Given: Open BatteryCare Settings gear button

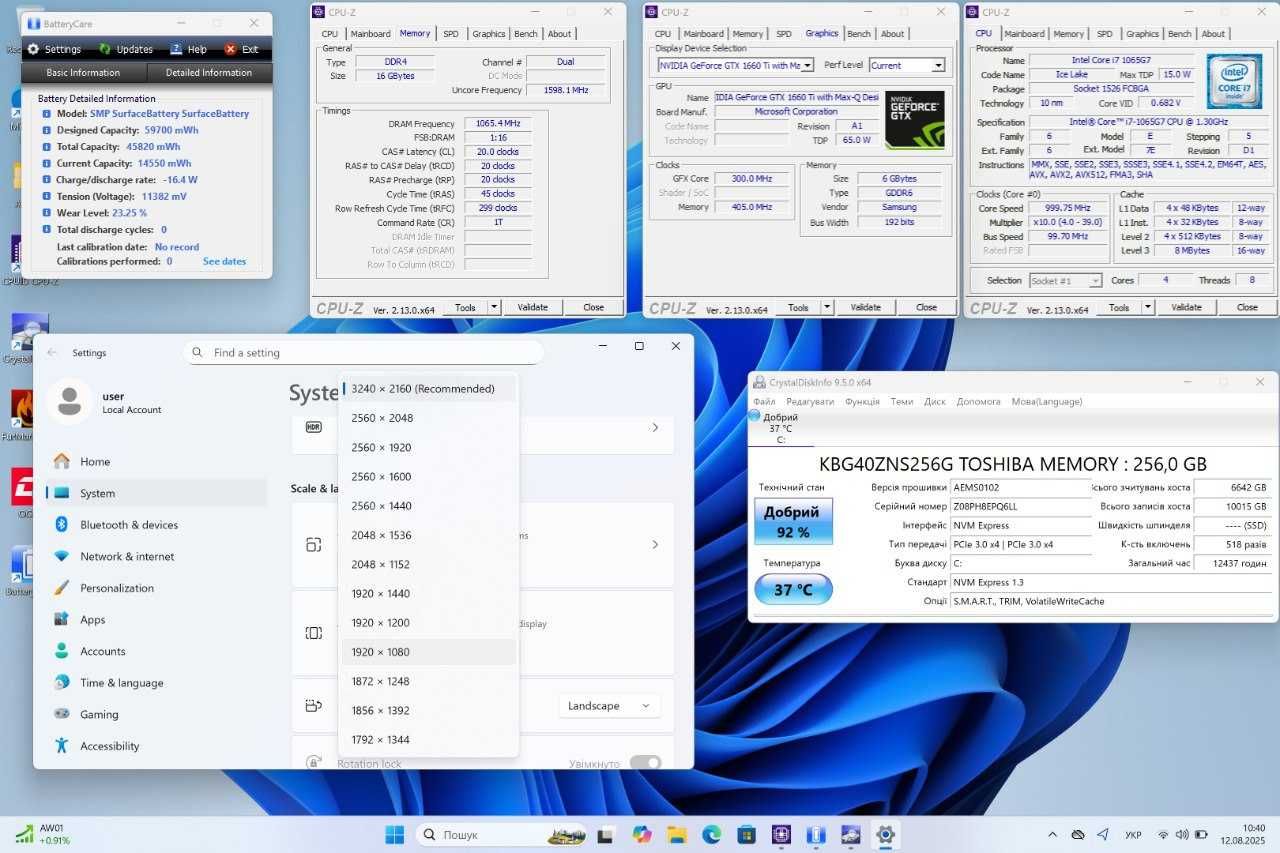Looking at the screenshot, I should (x=54, y=49).
